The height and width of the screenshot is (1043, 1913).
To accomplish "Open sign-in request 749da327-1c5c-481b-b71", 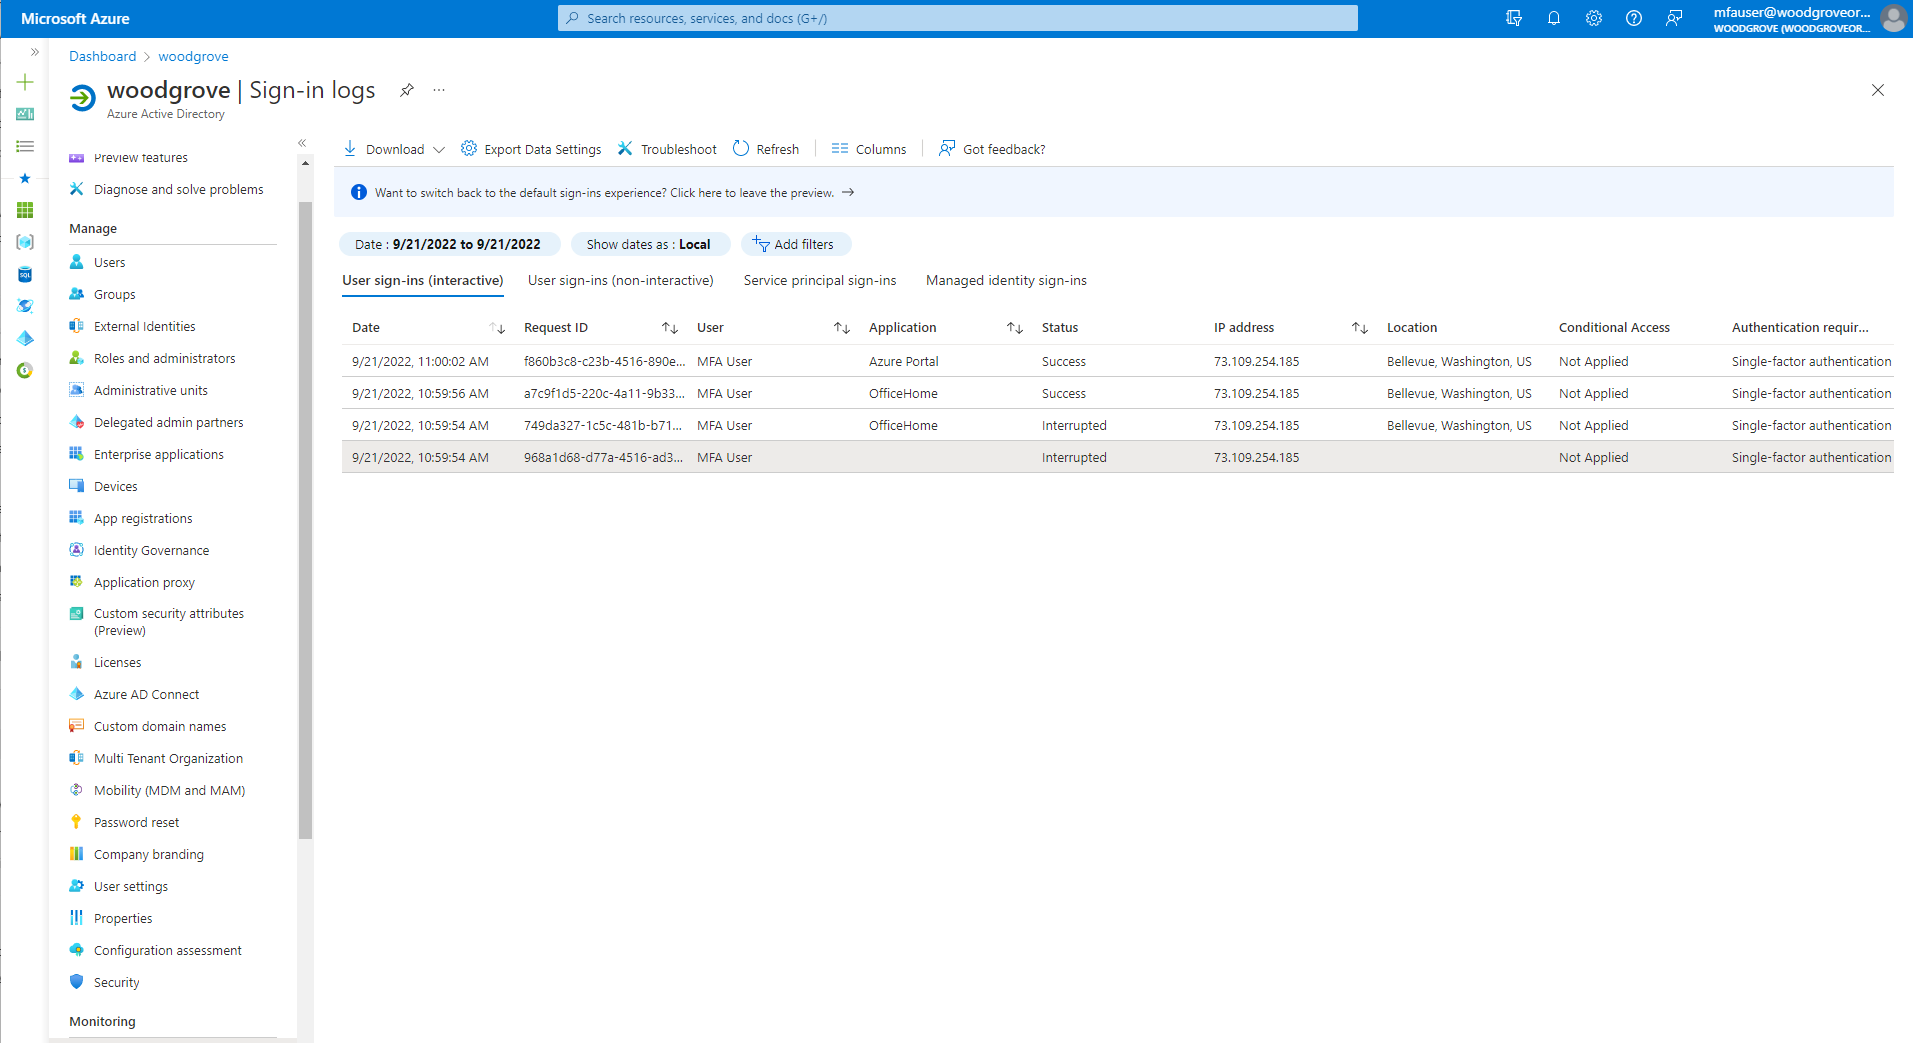I will tap(1117, 425).
